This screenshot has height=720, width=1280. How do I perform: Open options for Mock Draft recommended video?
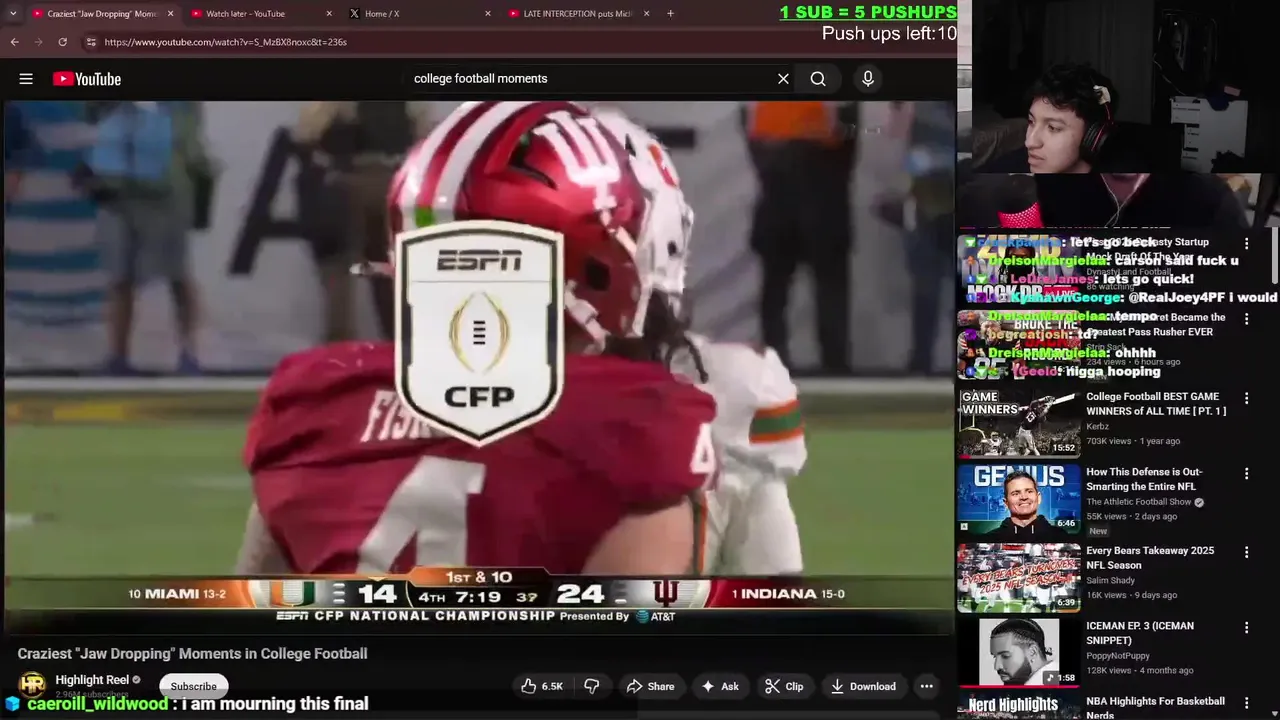click(x=1246, y=243)
